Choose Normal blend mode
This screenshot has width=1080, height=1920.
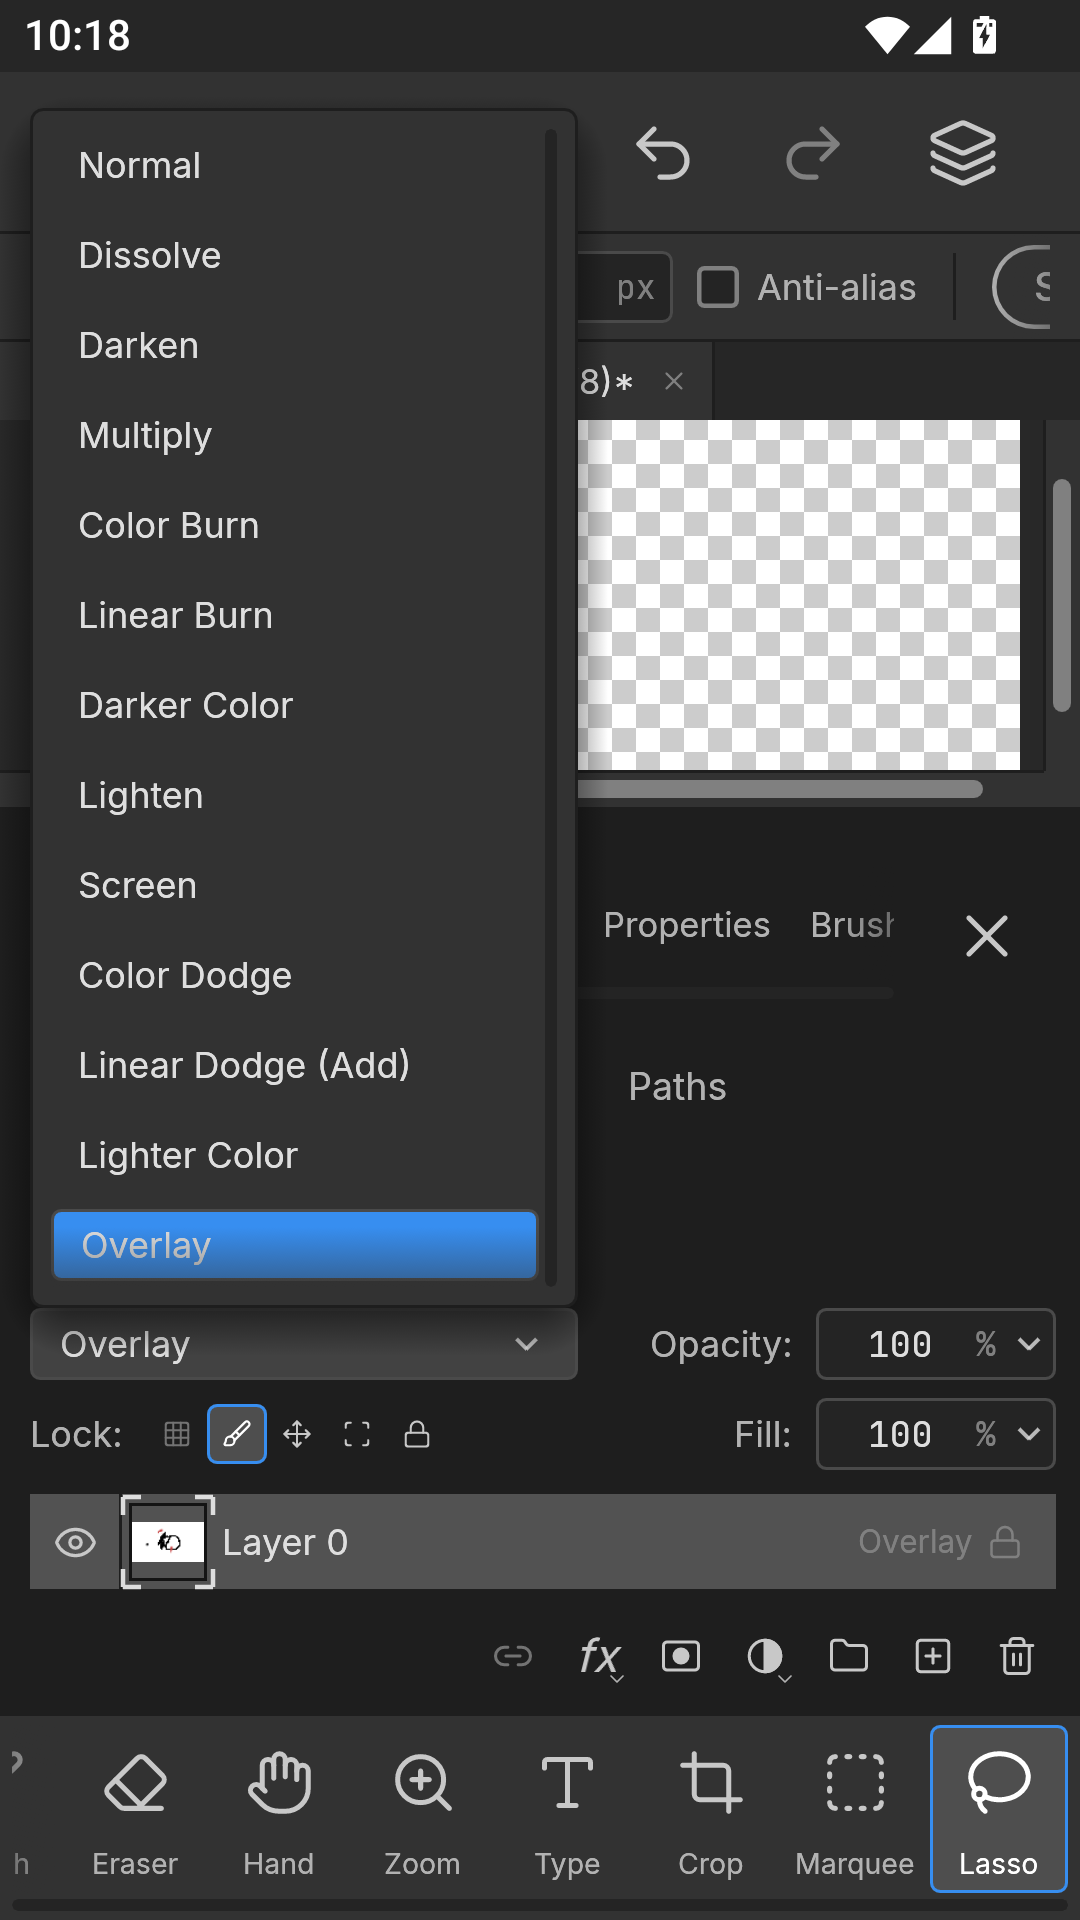(x=295, y=165)
